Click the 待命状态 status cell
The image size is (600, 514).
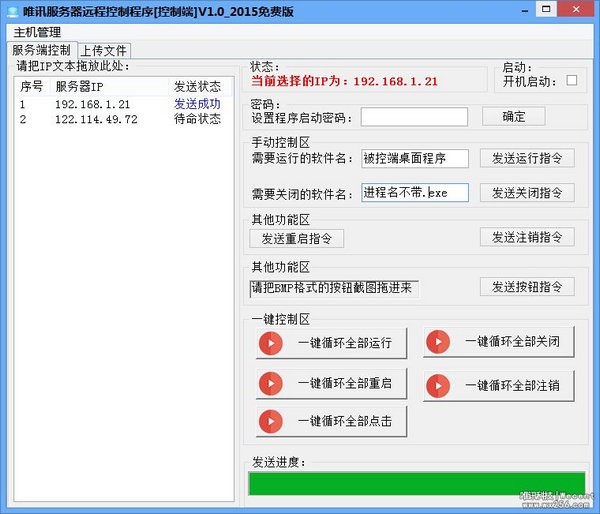point(197,119)
